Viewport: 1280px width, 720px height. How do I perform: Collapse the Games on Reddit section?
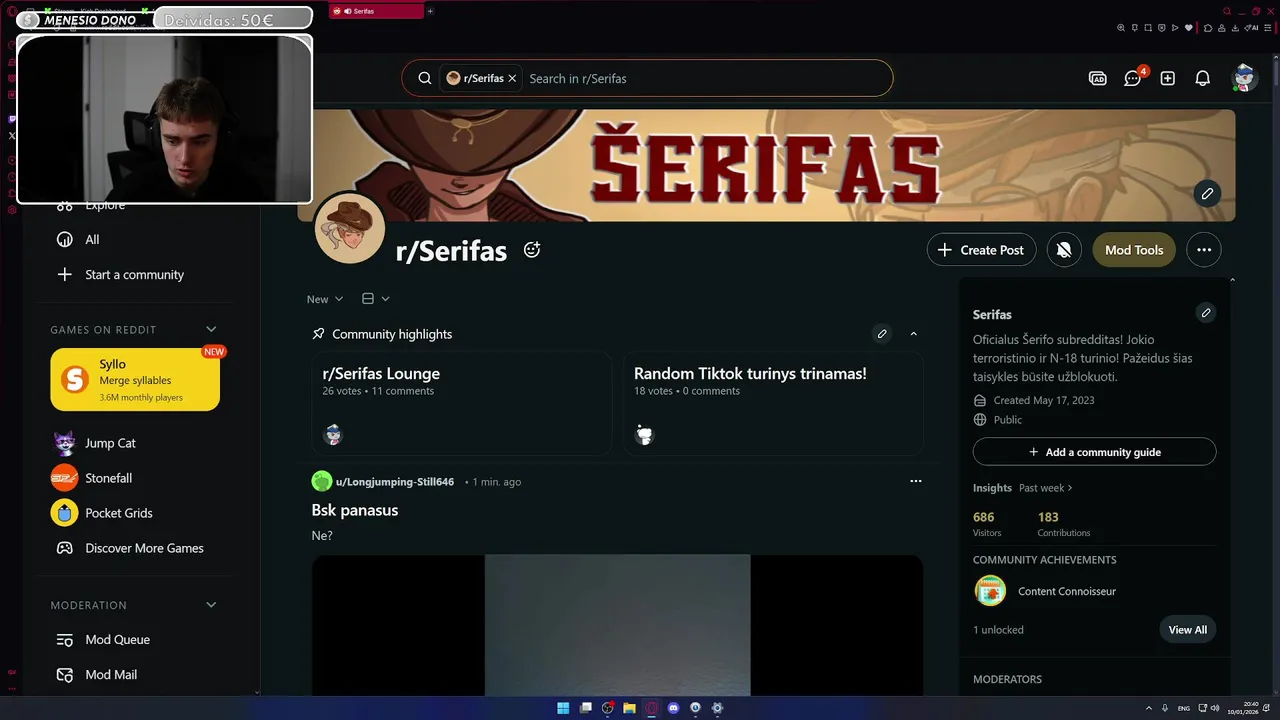point(211,330)
